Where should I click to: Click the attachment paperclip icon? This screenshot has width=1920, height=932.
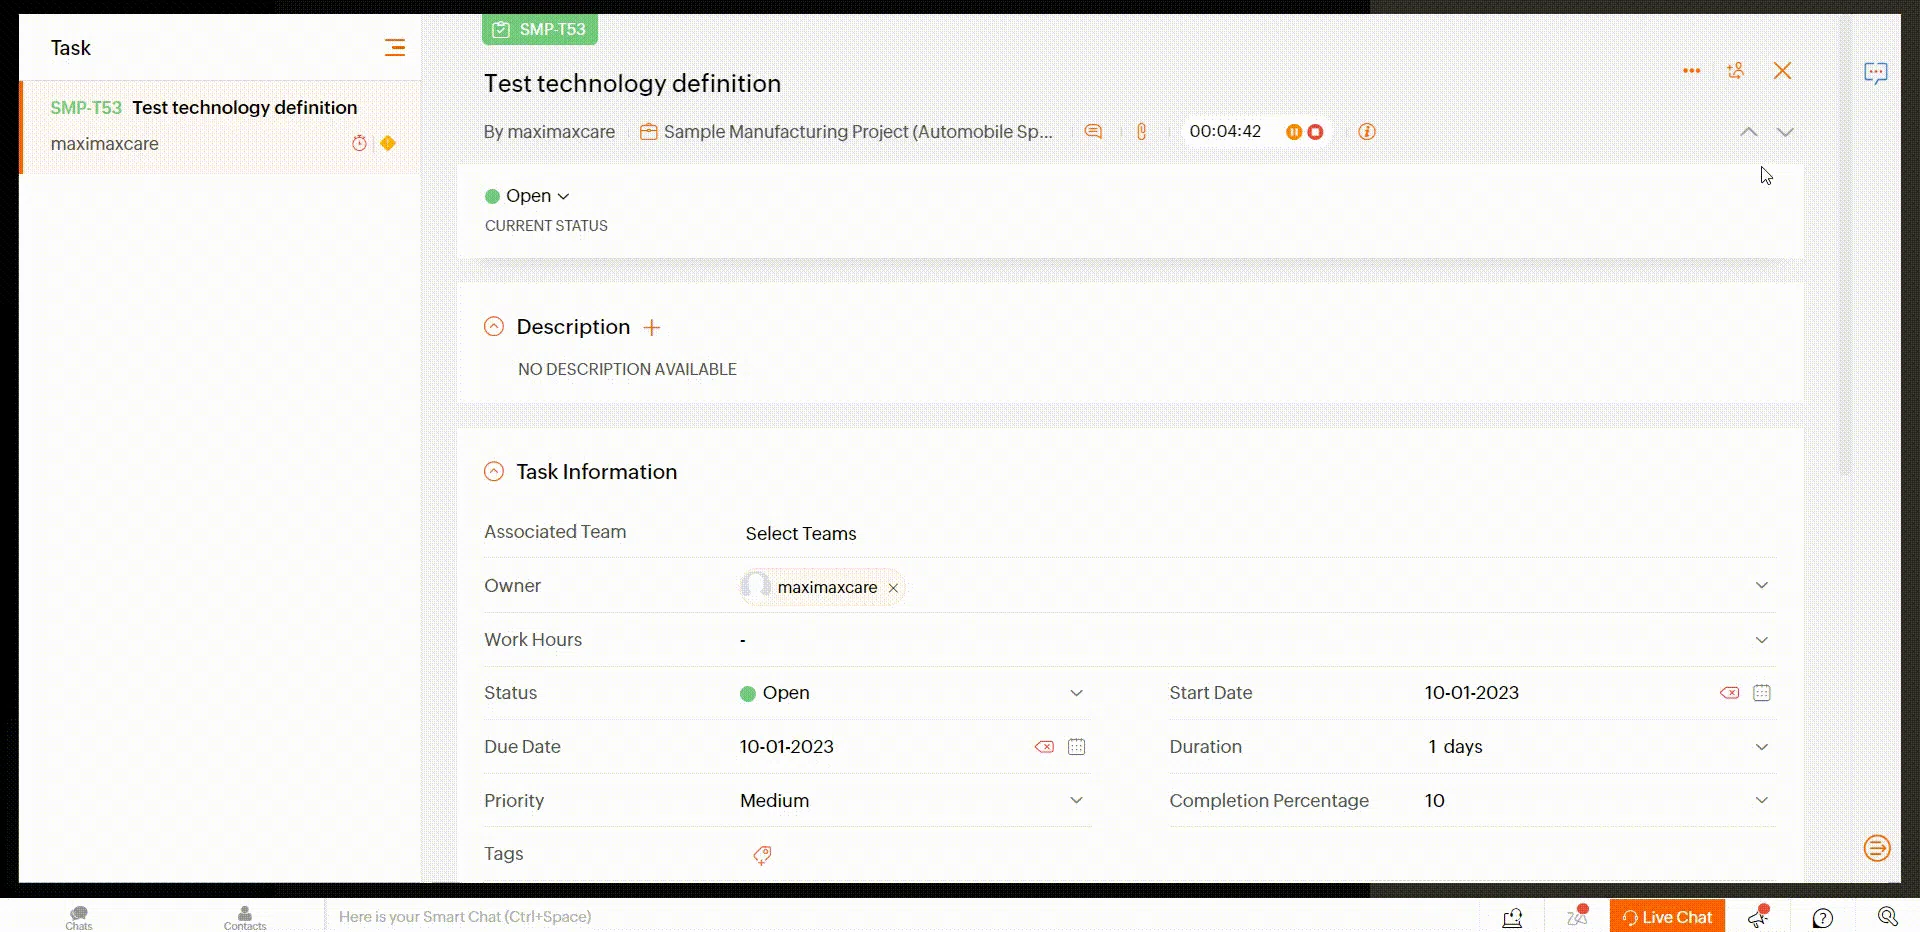click(1141, 132)
